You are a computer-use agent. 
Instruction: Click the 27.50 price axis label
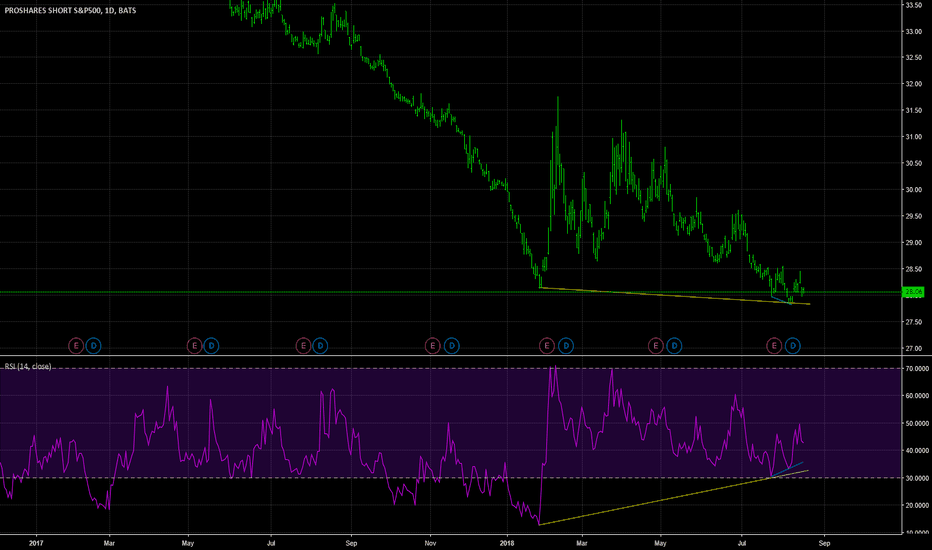click(914, 322)
